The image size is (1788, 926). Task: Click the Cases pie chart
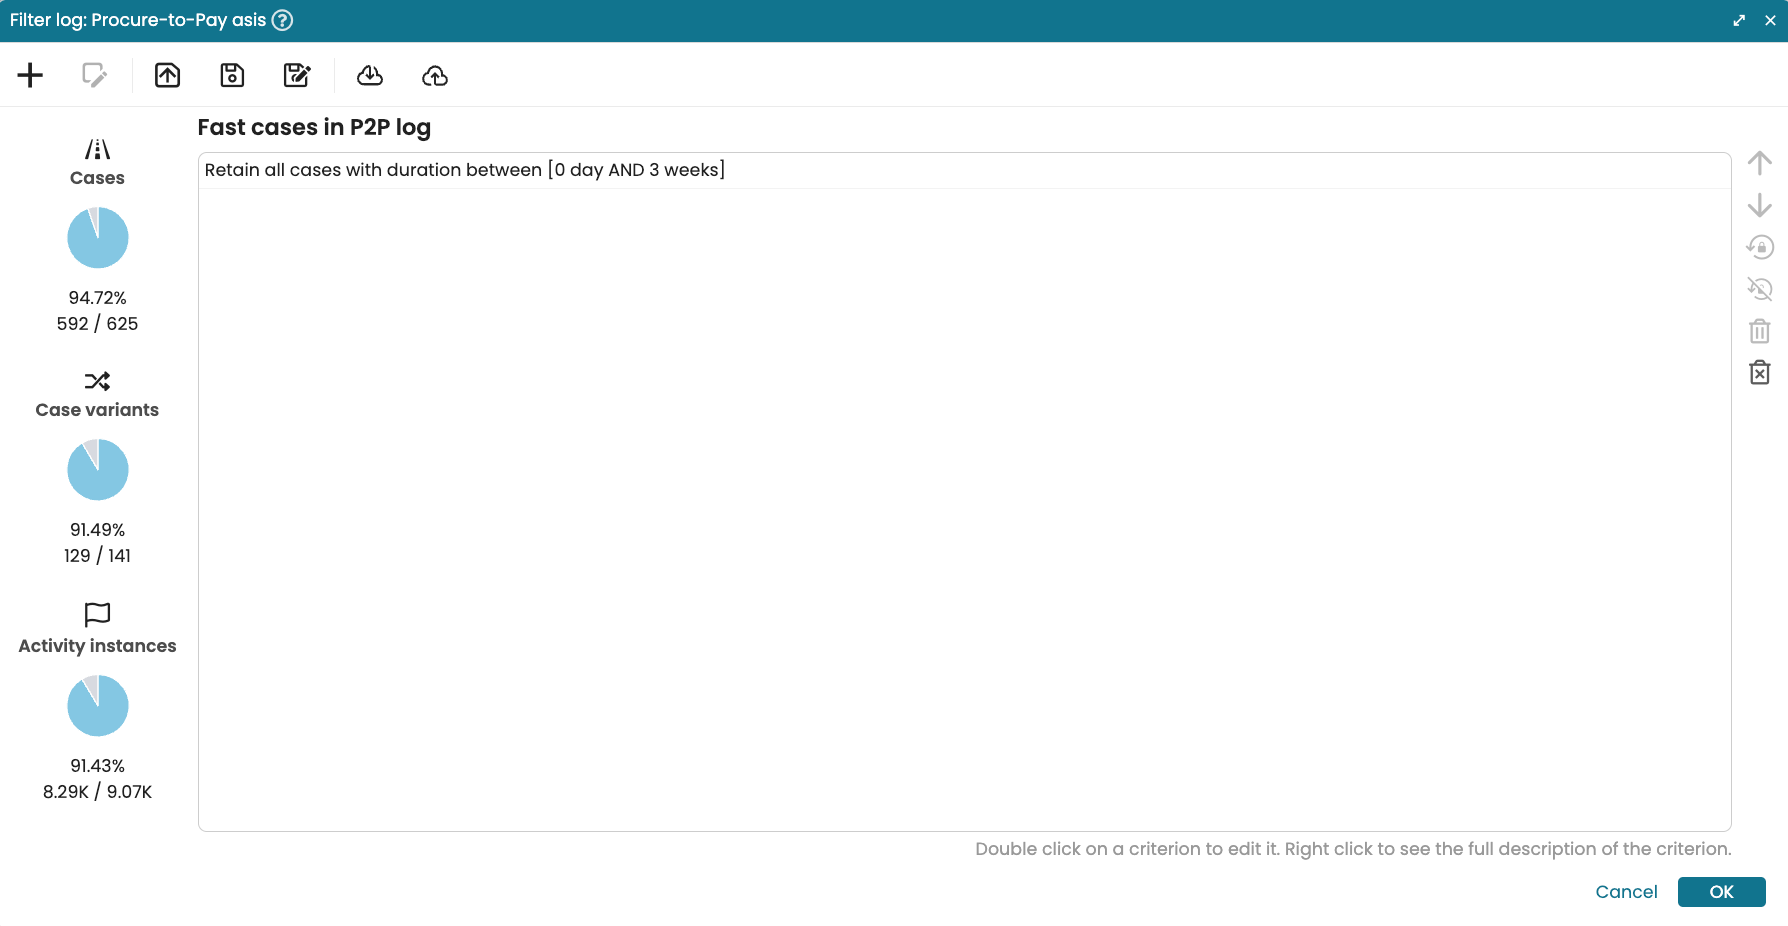(98, 238)
